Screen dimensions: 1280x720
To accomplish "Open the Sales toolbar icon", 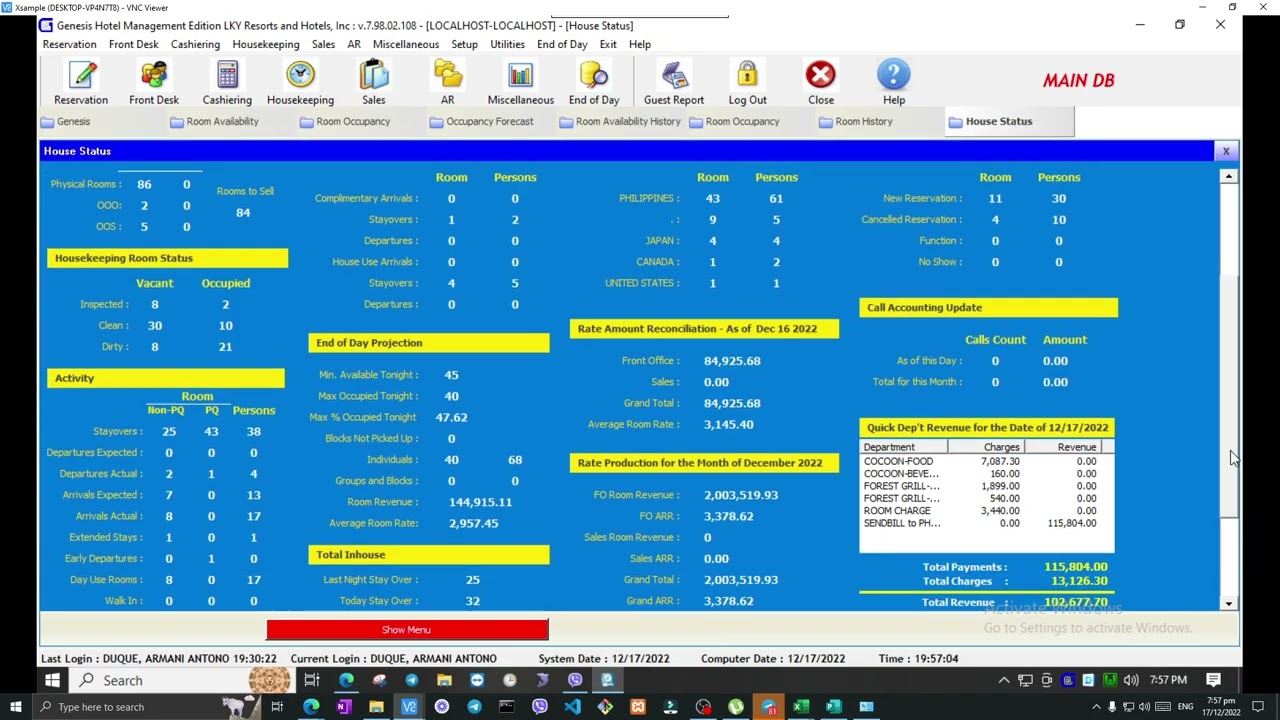I will 374,83.
